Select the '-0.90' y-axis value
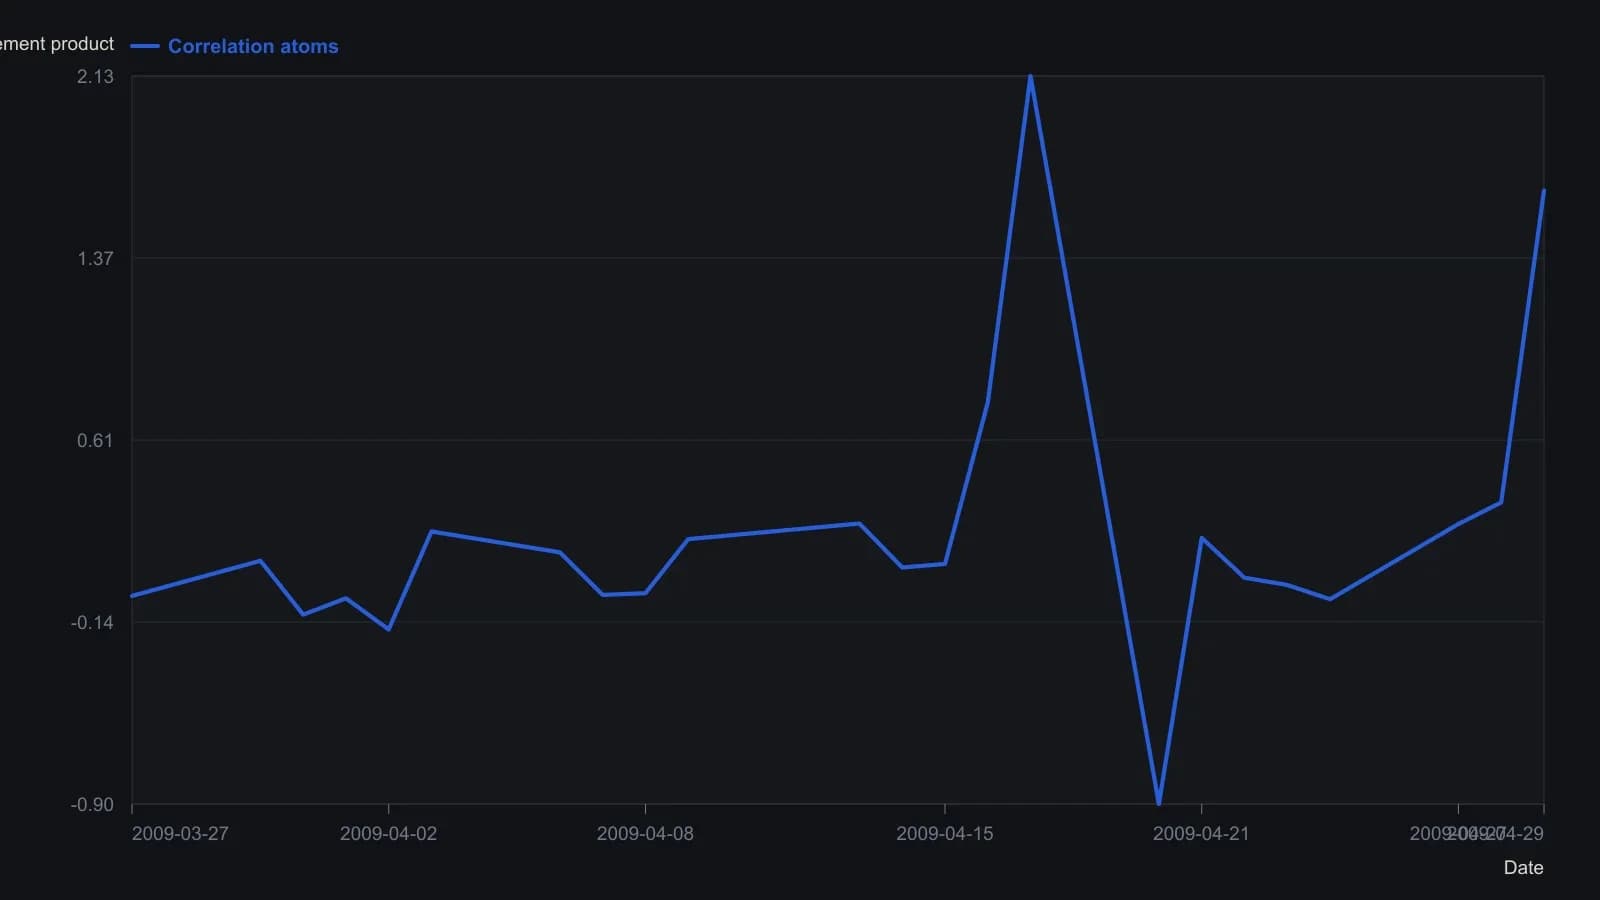This screenshot has width=1600, height=900. [92, 805]
